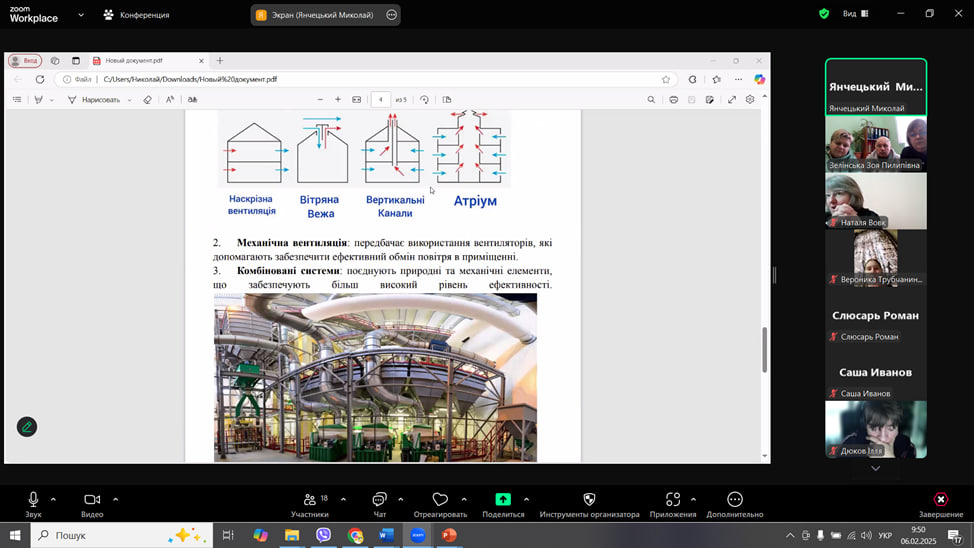Viewport: 974px width, 548px height.
Task: Toggle camera with the Видео button
Action: 92,500
